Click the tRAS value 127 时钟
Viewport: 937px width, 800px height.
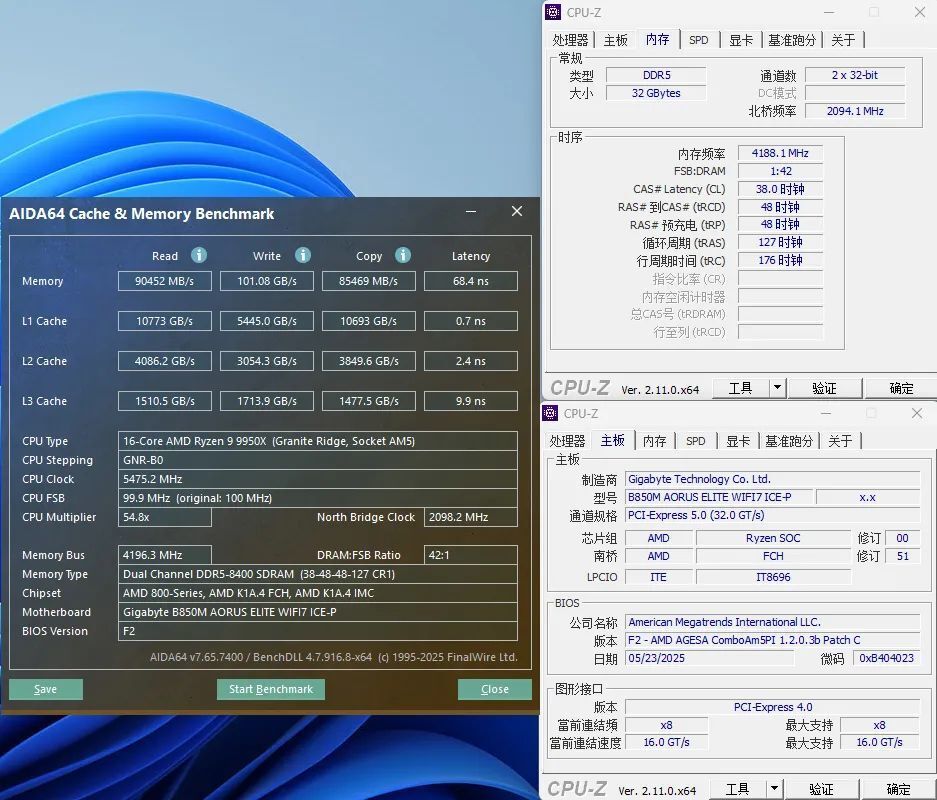[780, 243]
